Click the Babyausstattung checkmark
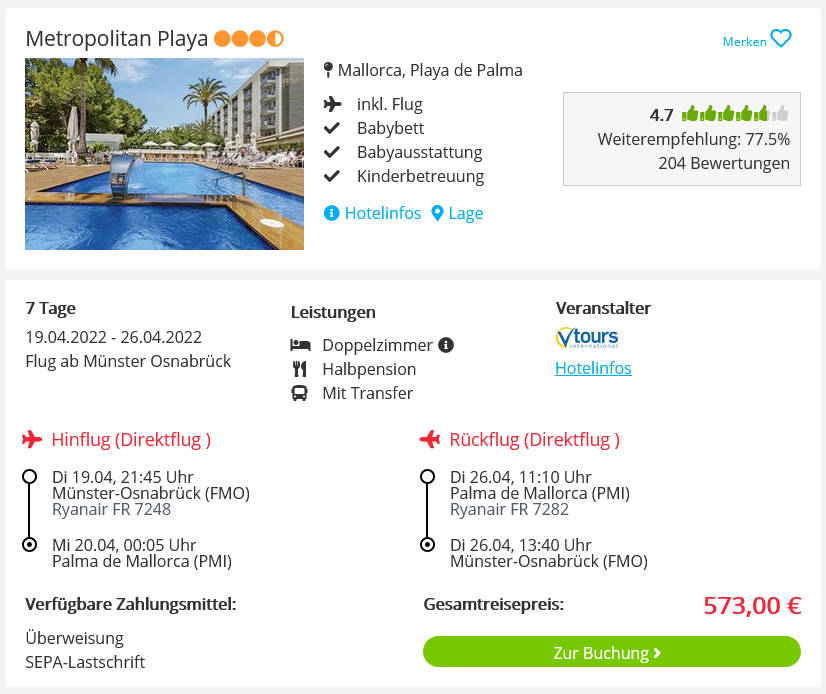826x694 pixels. click(x=332, y=152)
